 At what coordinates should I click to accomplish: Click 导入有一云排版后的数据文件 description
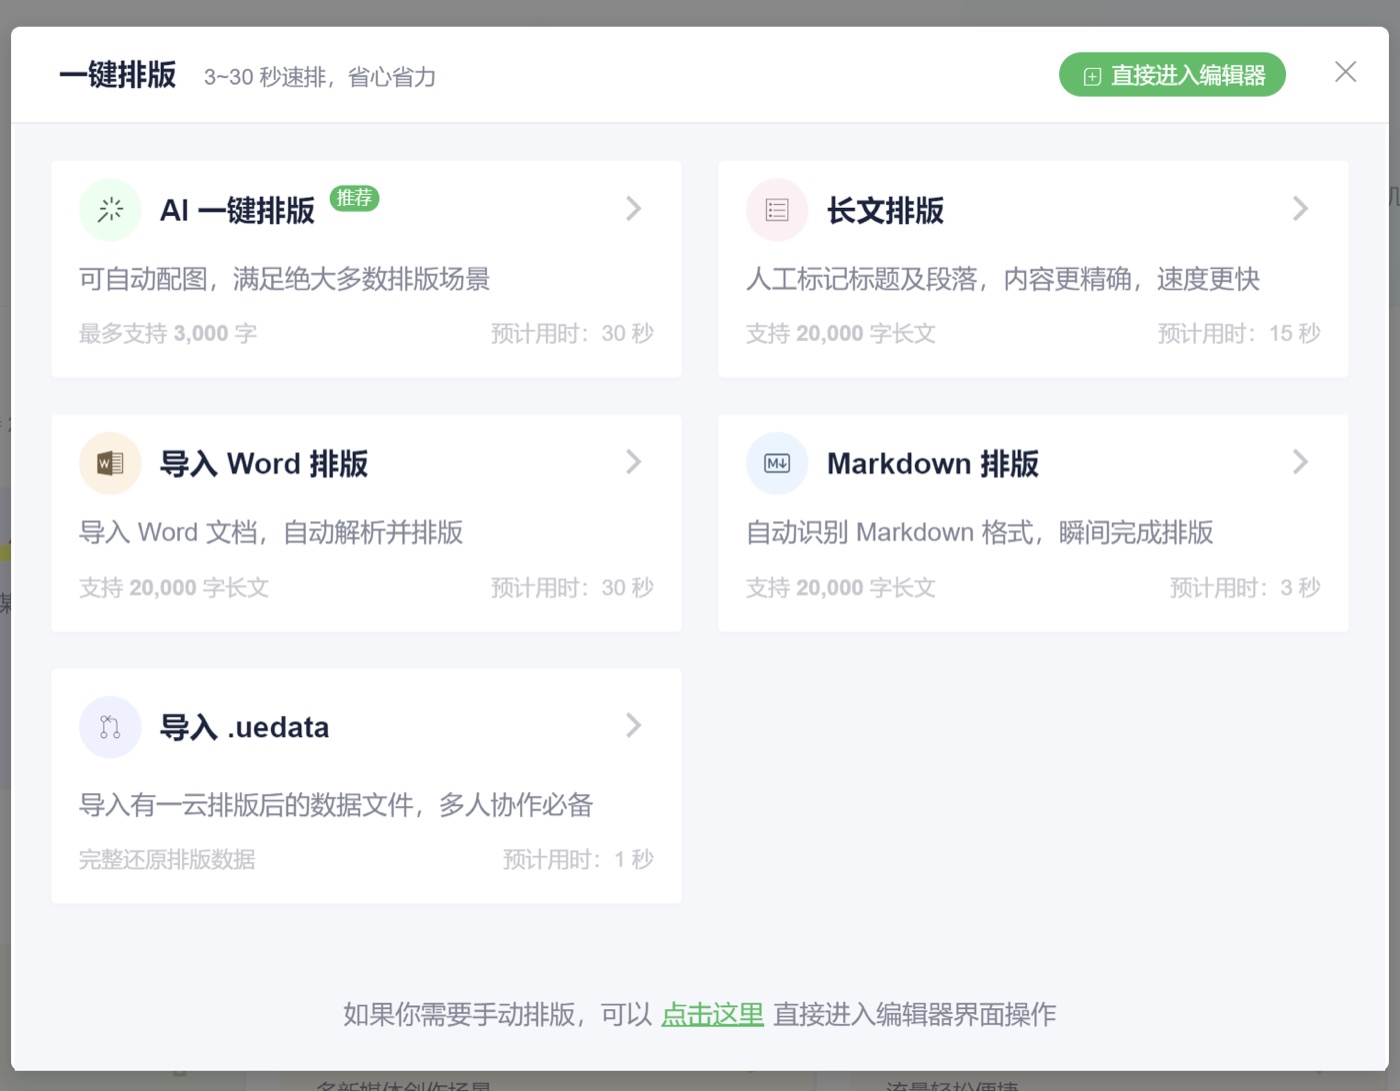click(336, 805)
